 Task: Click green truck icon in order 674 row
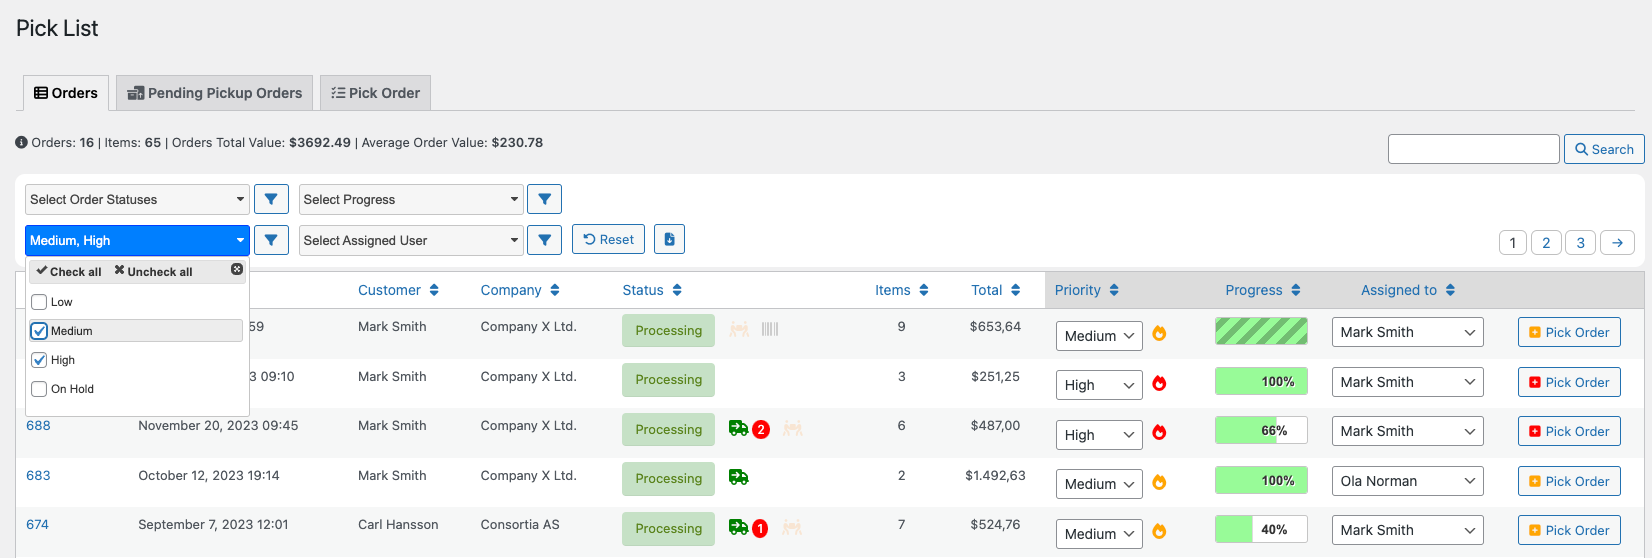(x=738, y=527)
